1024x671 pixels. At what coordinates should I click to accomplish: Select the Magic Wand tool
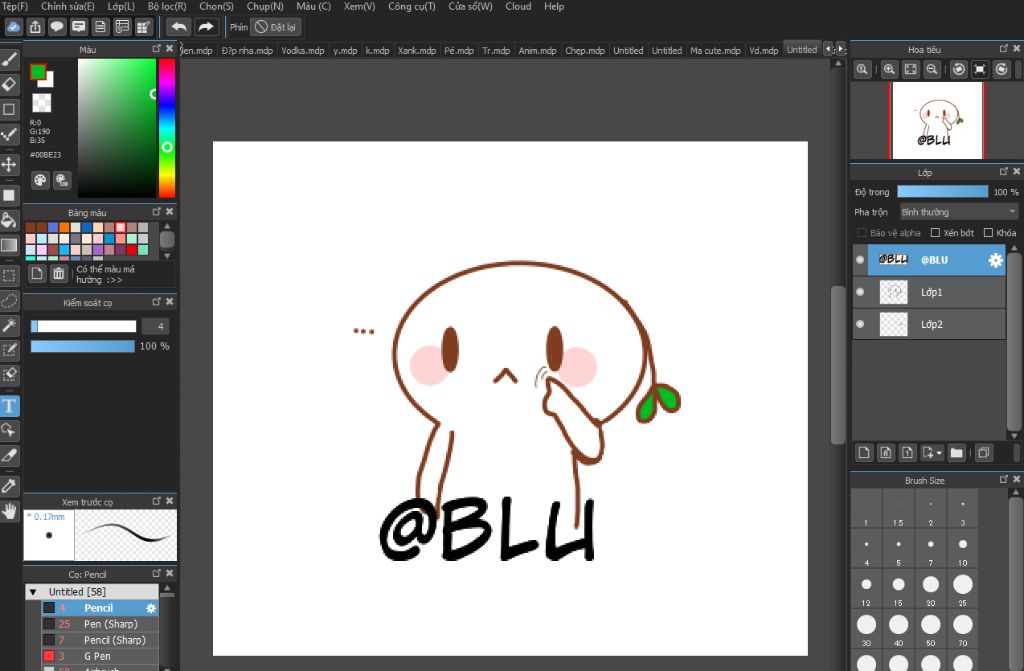(9, 325)
